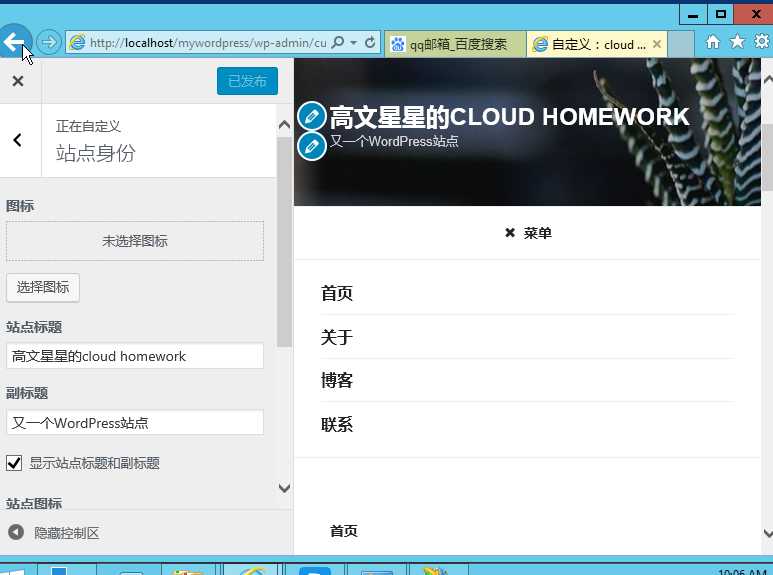Go back with the browser back arrow
The height and width of the screenshot is (575, 773).
coord(15,41)
